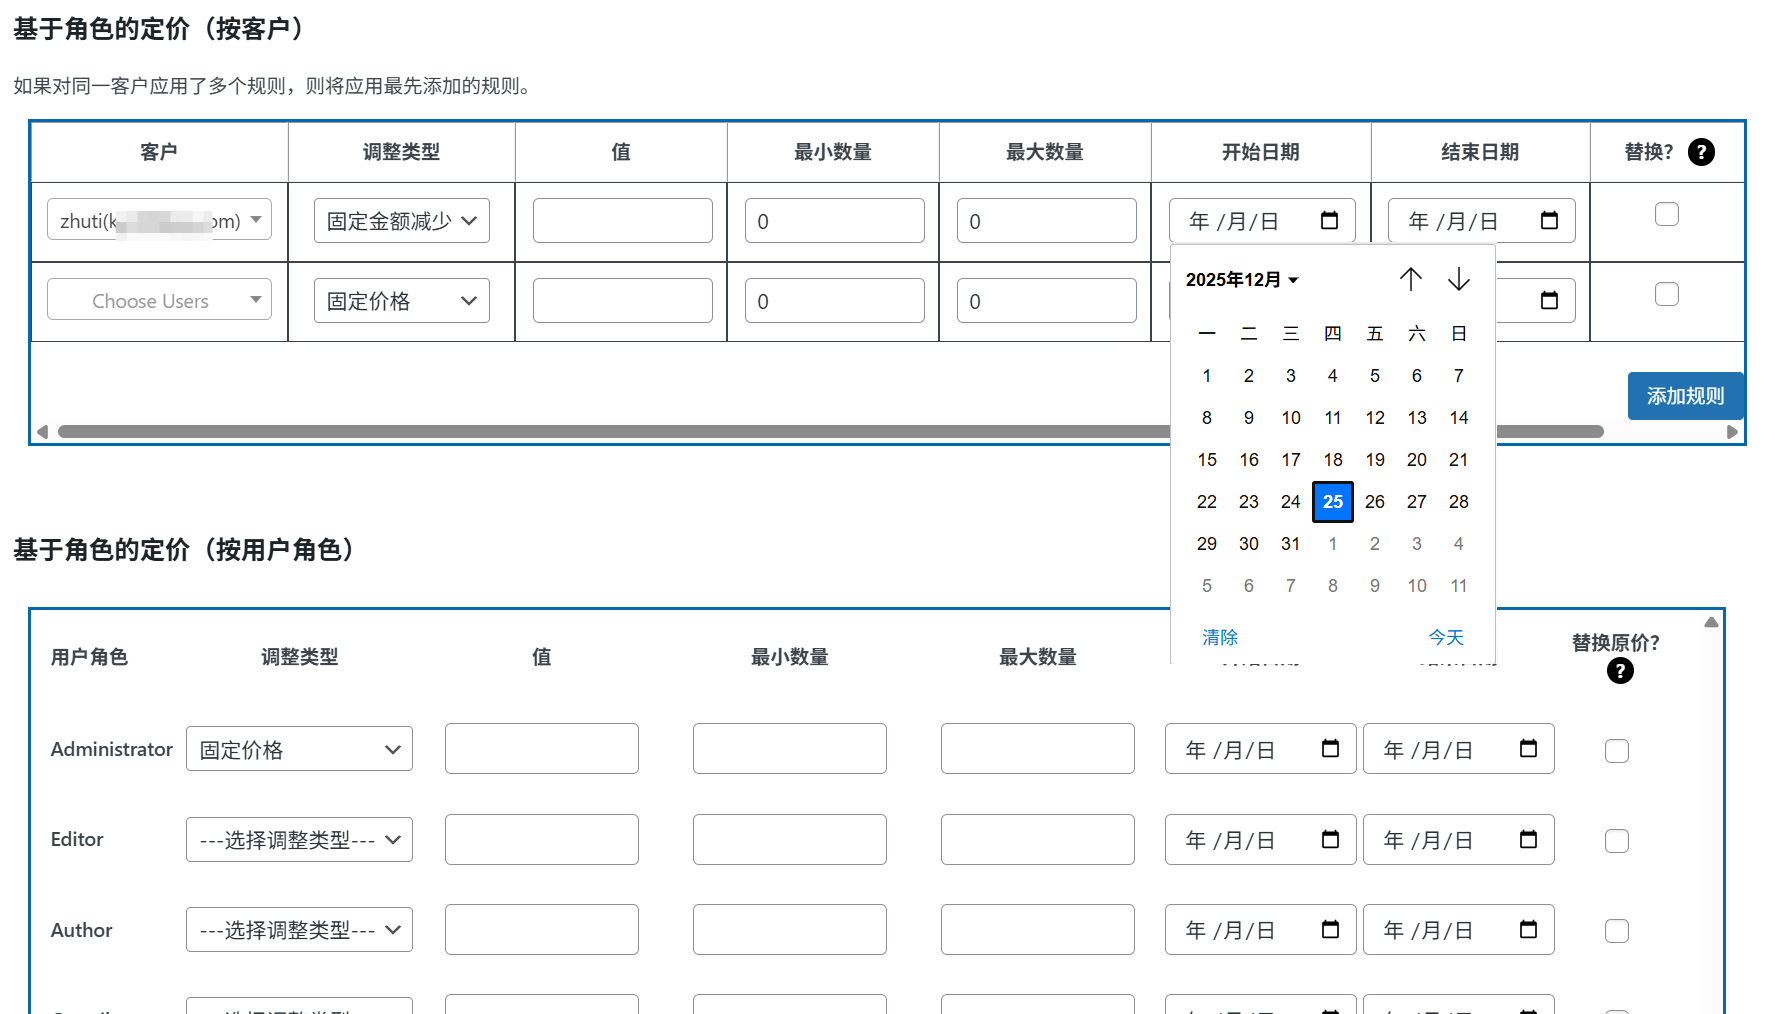Click the 客户 column header
Image resolution: width=1775 pixels, height=1014 pixels.
click(x=159, y=152)
